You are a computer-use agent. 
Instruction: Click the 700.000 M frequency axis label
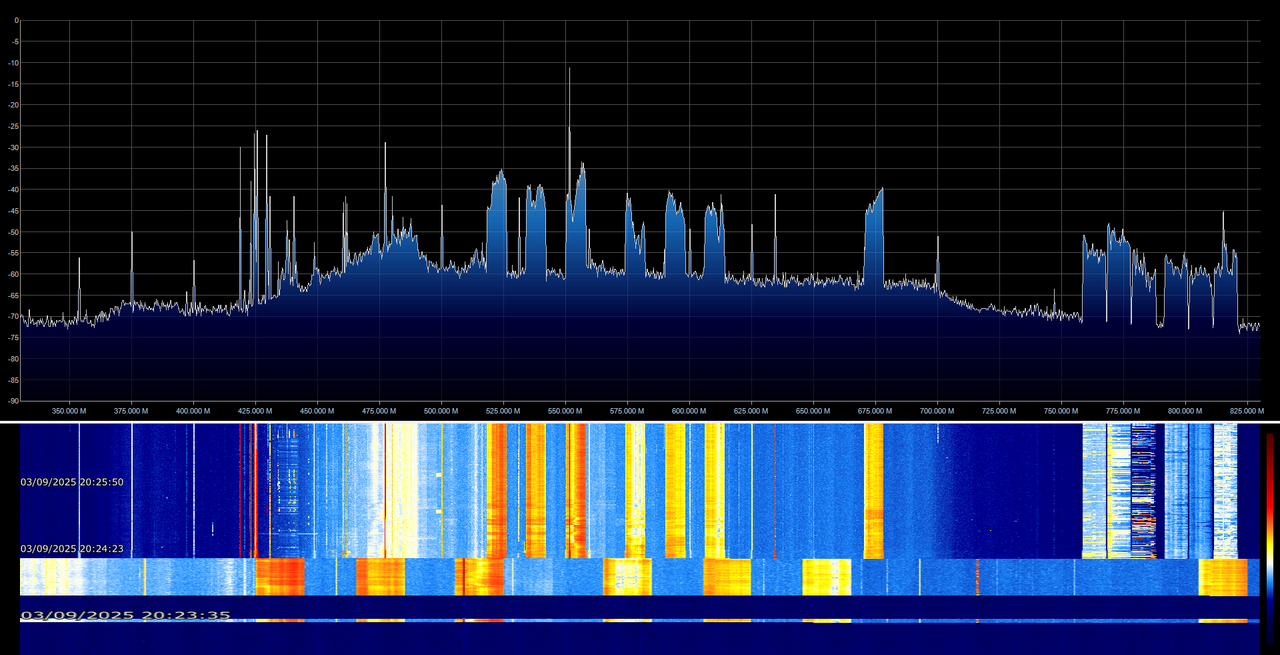click(x=937, y=410)
